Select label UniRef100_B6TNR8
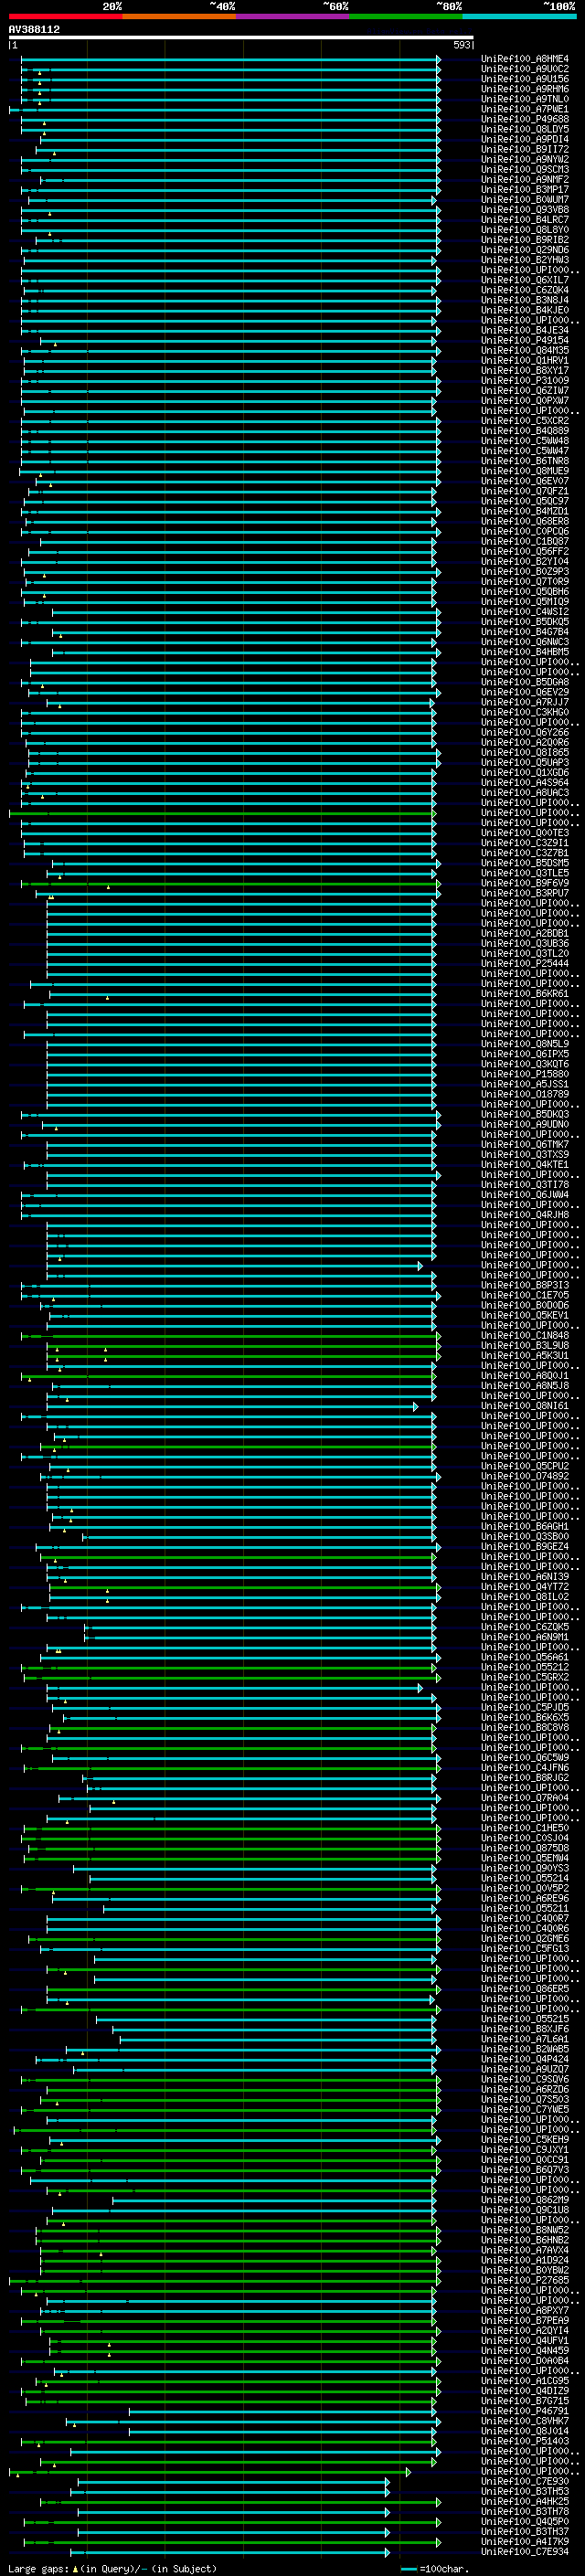Viewport: 585px width, 2576px height. coord(525,461)
